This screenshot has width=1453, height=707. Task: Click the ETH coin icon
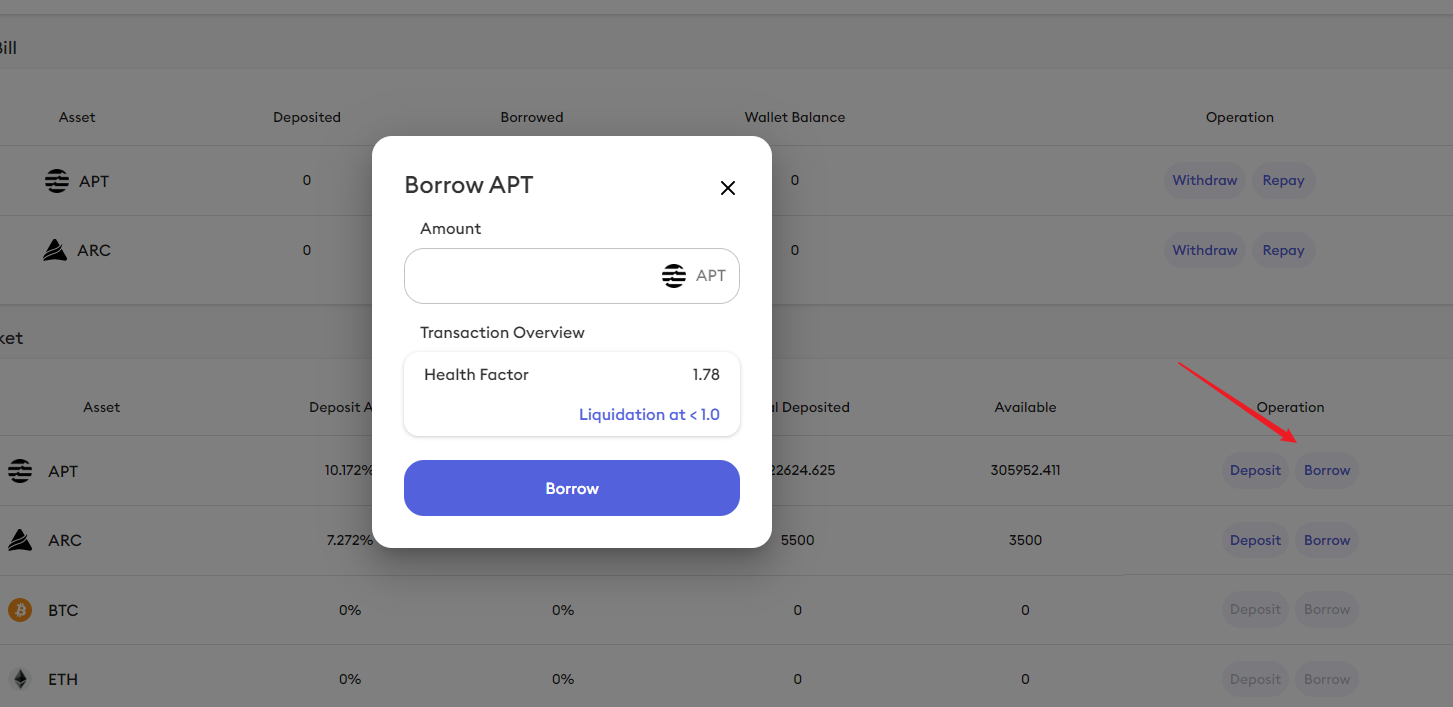(x=20, y=679)
